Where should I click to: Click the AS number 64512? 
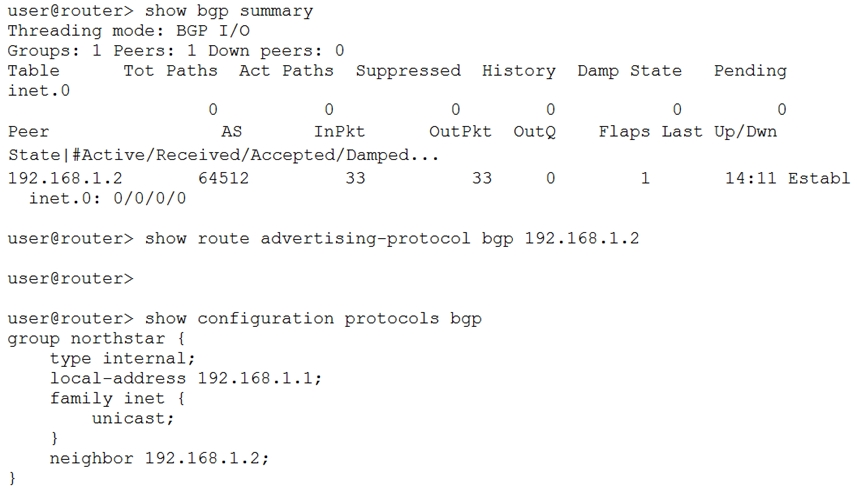coord(224,178)
